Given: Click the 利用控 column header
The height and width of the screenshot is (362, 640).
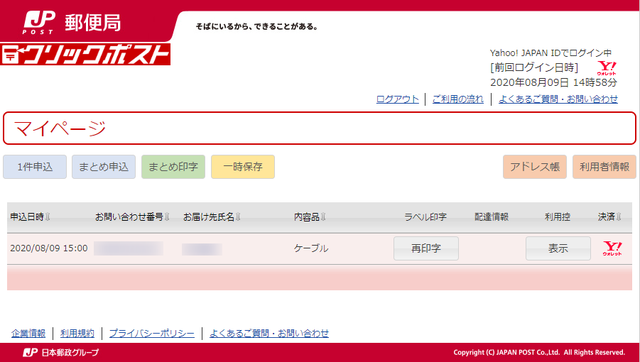Looking at the screenshot, I should [x=557, y=217].
